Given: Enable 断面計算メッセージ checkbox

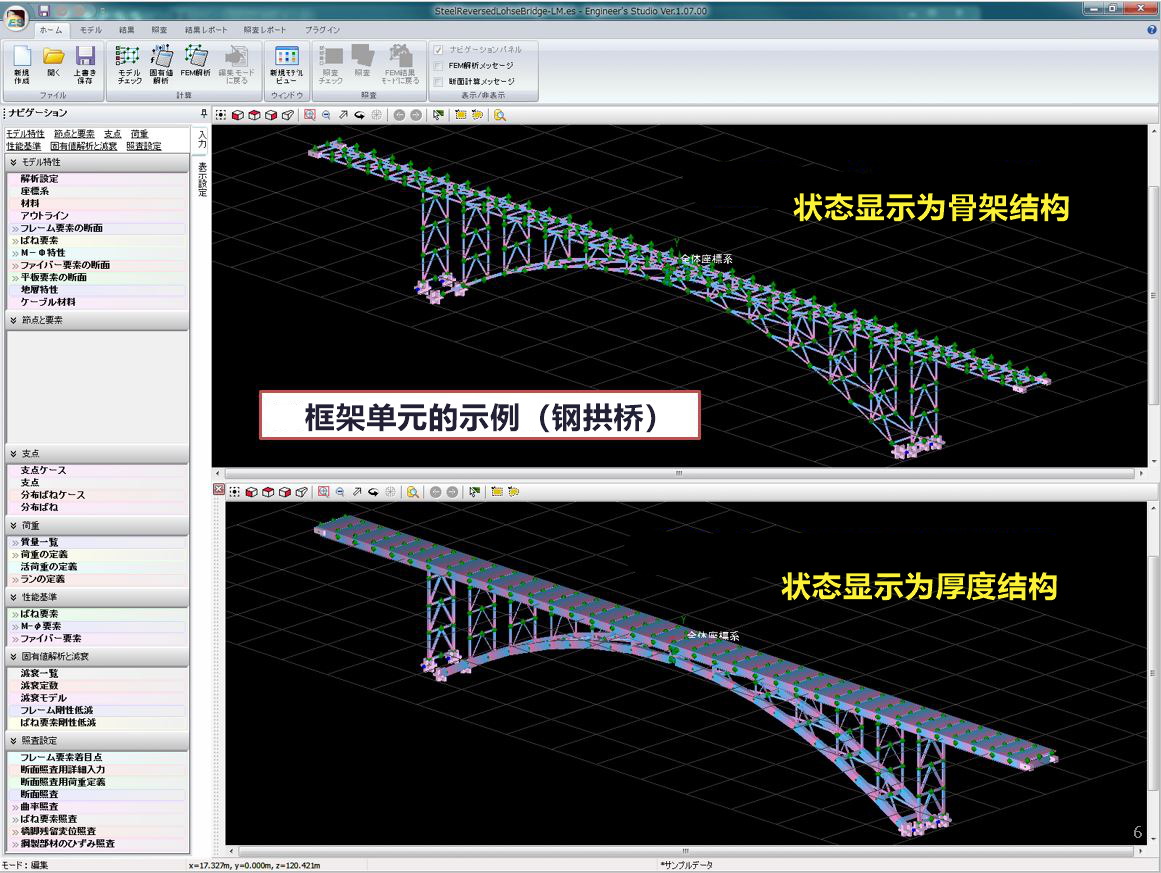Looking at the screenshot, I should click(x=438, y=81).
